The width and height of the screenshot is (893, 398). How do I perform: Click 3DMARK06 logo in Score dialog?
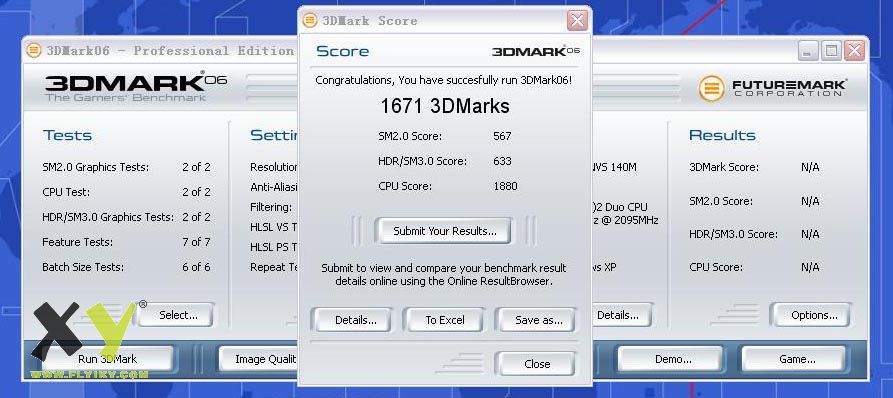click(x=535, y=51)
